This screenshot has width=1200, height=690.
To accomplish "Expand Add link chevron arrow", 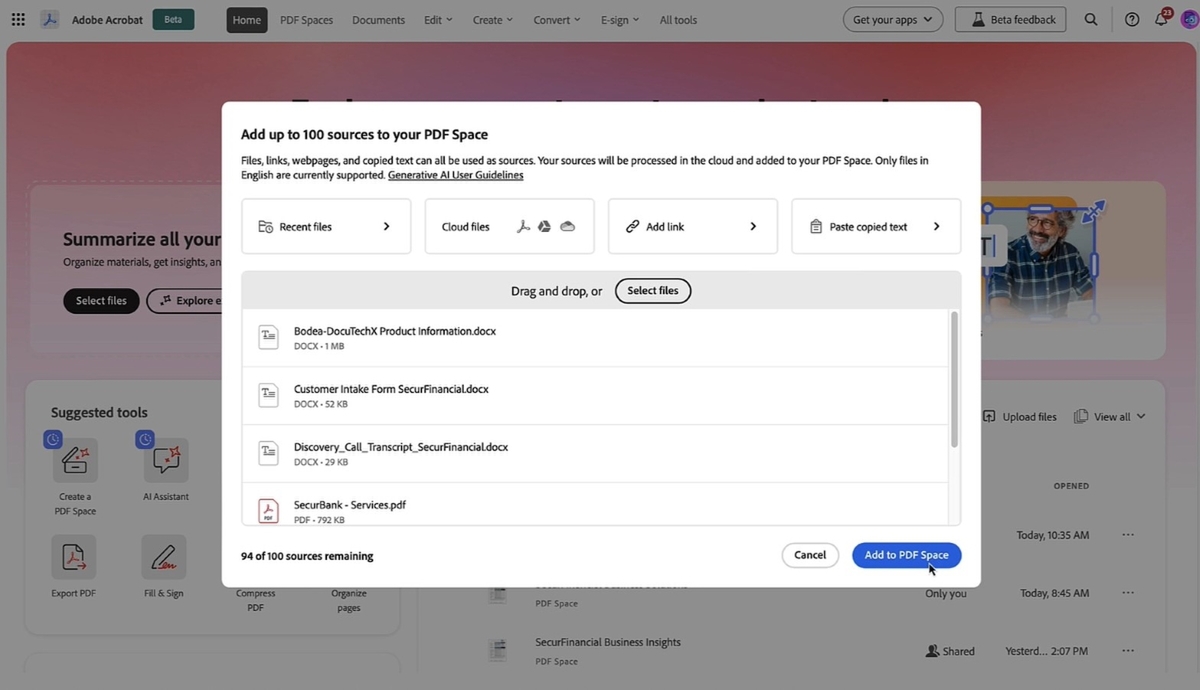I will pos(753,227).
